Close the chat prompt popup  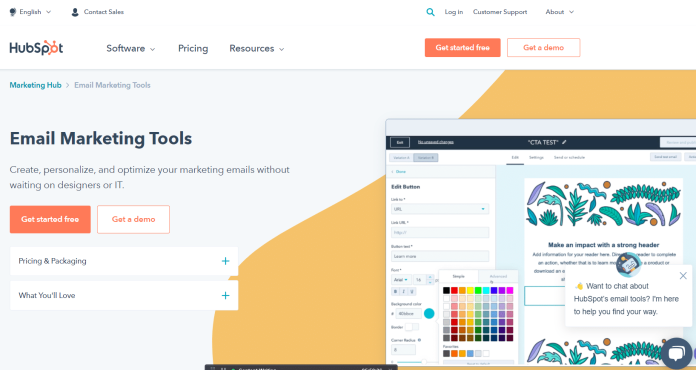[x=683, y=276]
